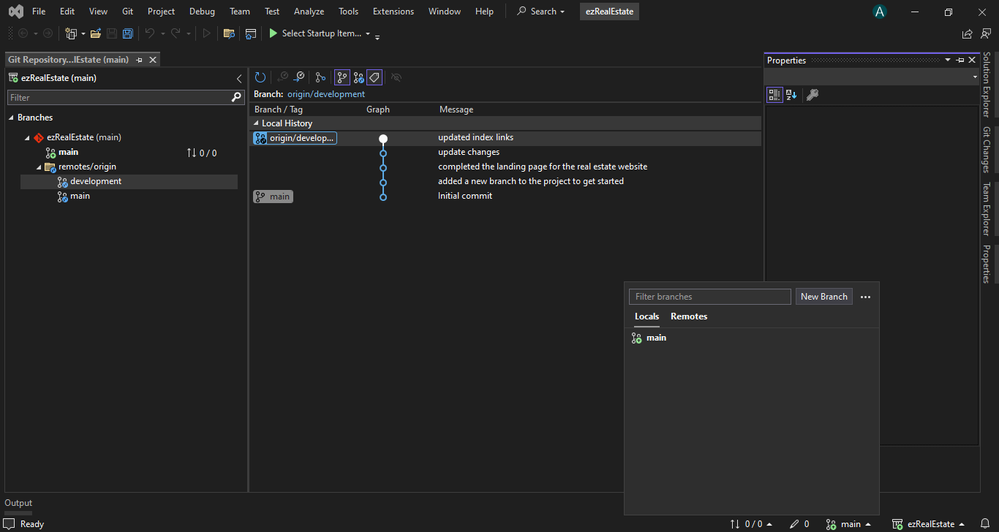Toggle Show Tags icon in history toolbar
999x532 pixels.
click(375, 78)
